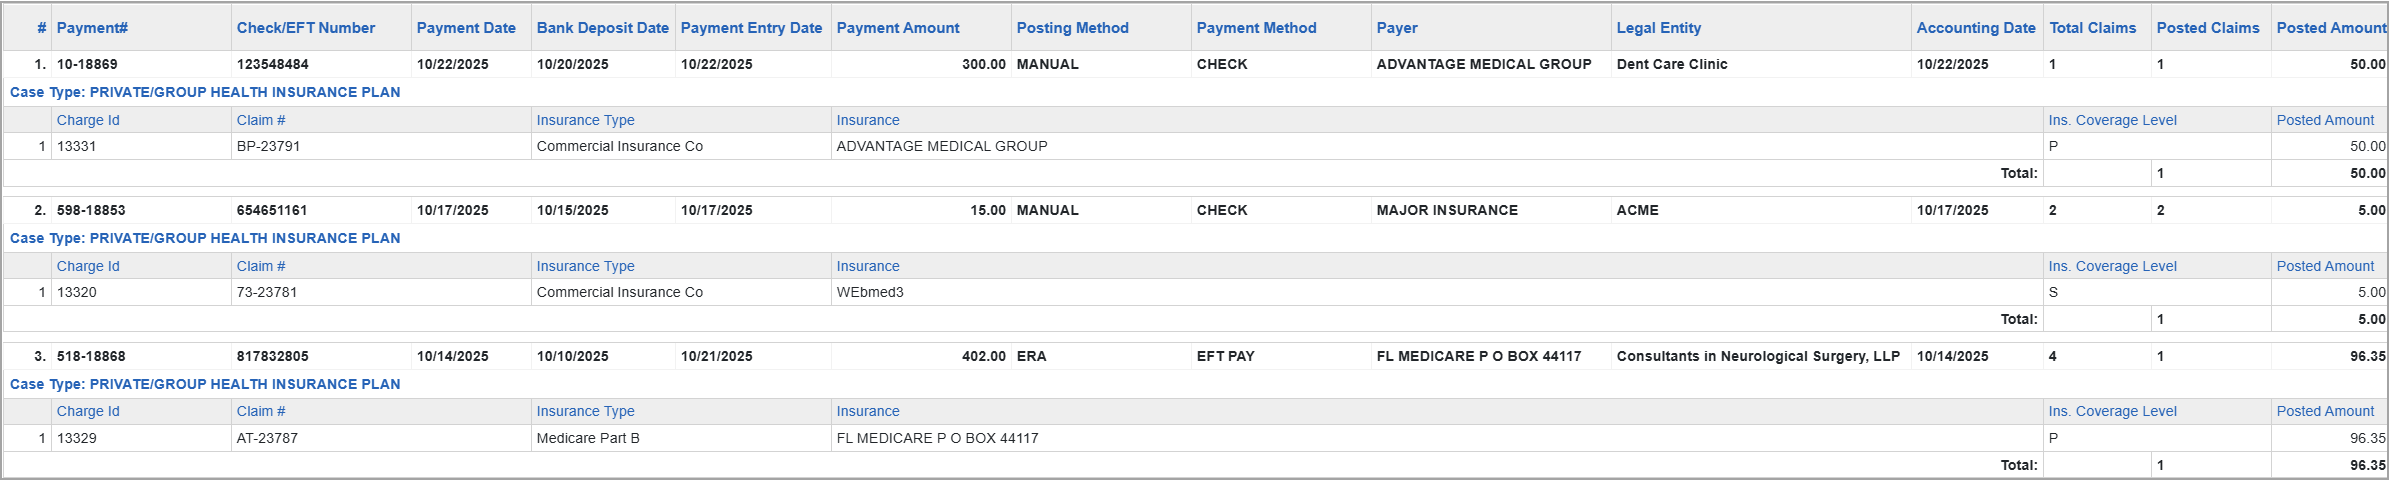This screenshot has height=480, width=2389.
Task: Open payment number 518-18868
Action: (90, 356)
